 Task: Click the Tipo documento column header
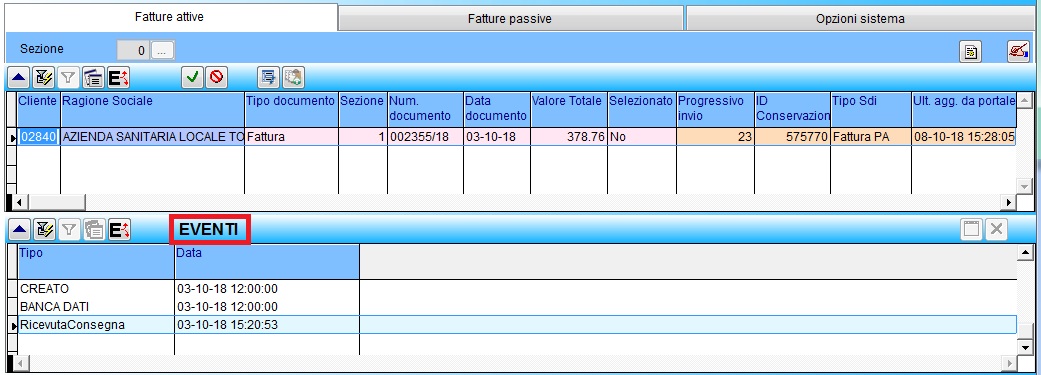[291, 109]
